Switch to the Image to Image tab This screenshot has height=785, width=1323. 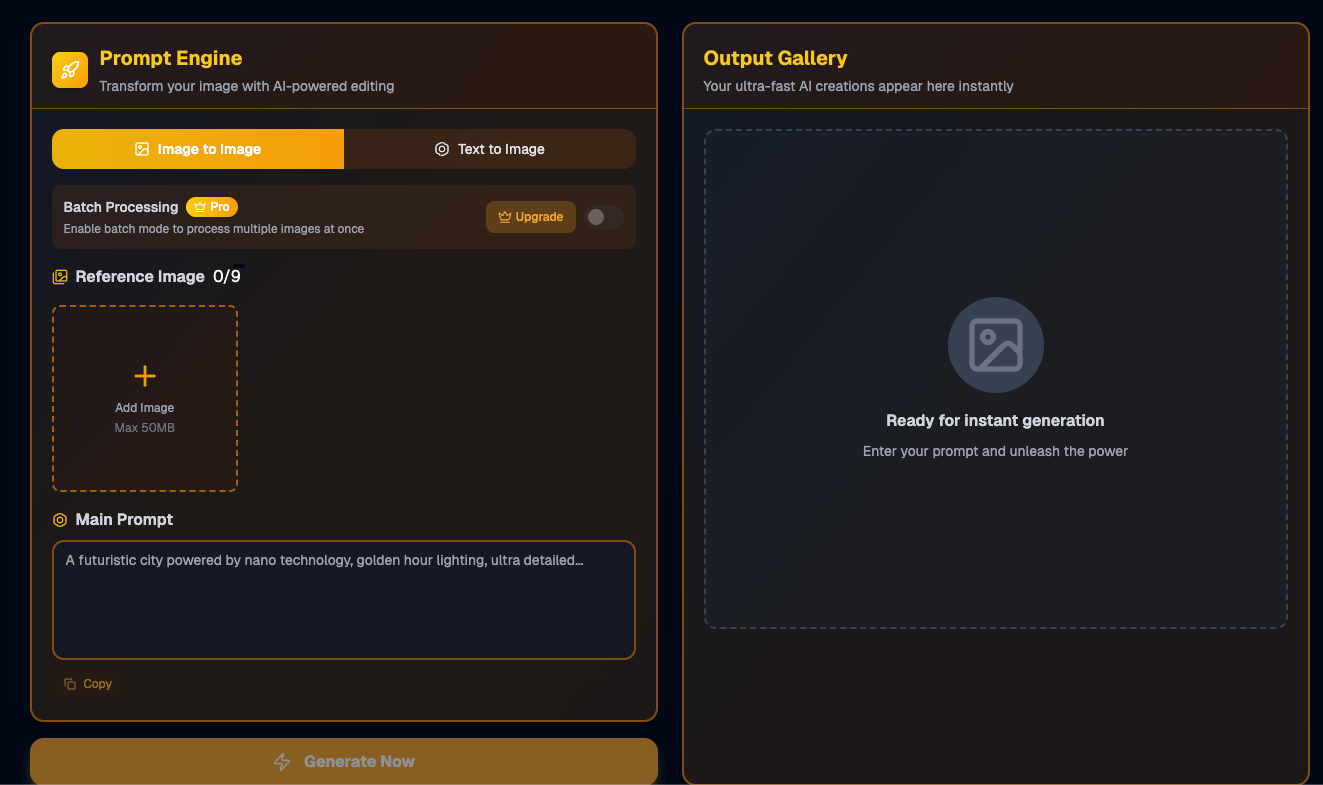tap(198, 149)
